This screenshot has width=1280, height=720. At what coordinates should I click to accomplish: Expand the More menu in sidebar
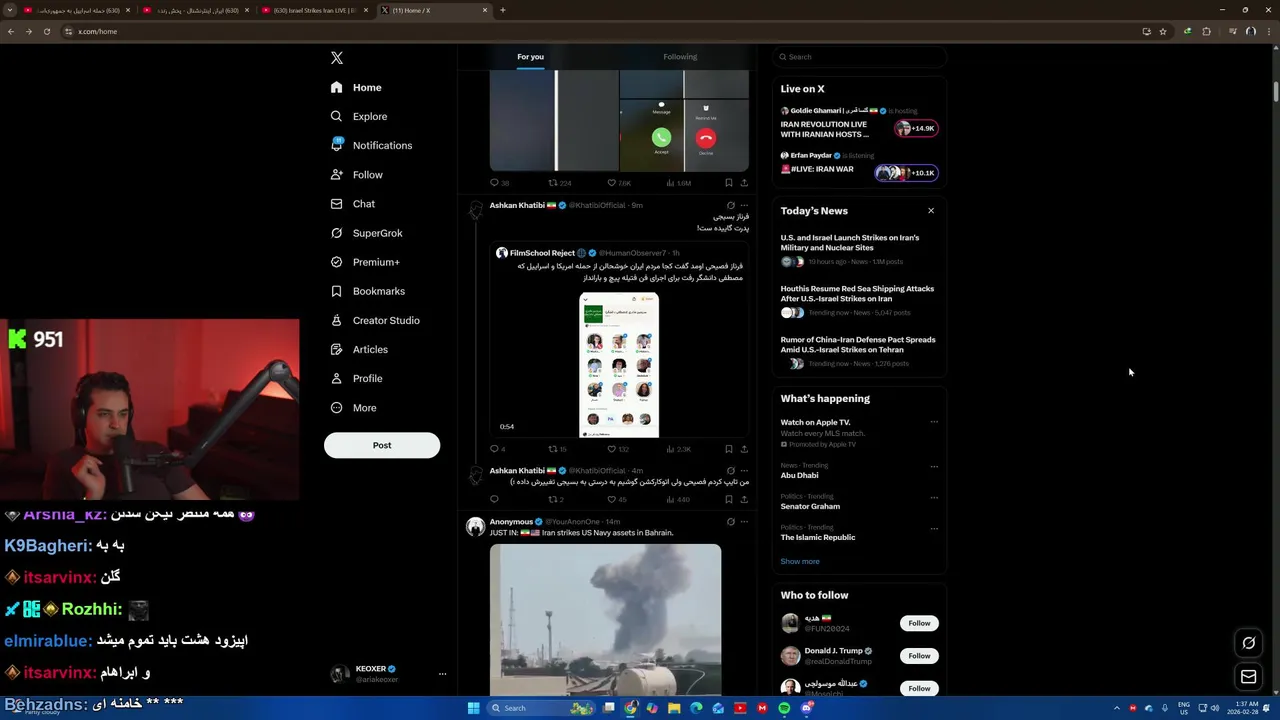pyautogui.click(x=354, y=408)
